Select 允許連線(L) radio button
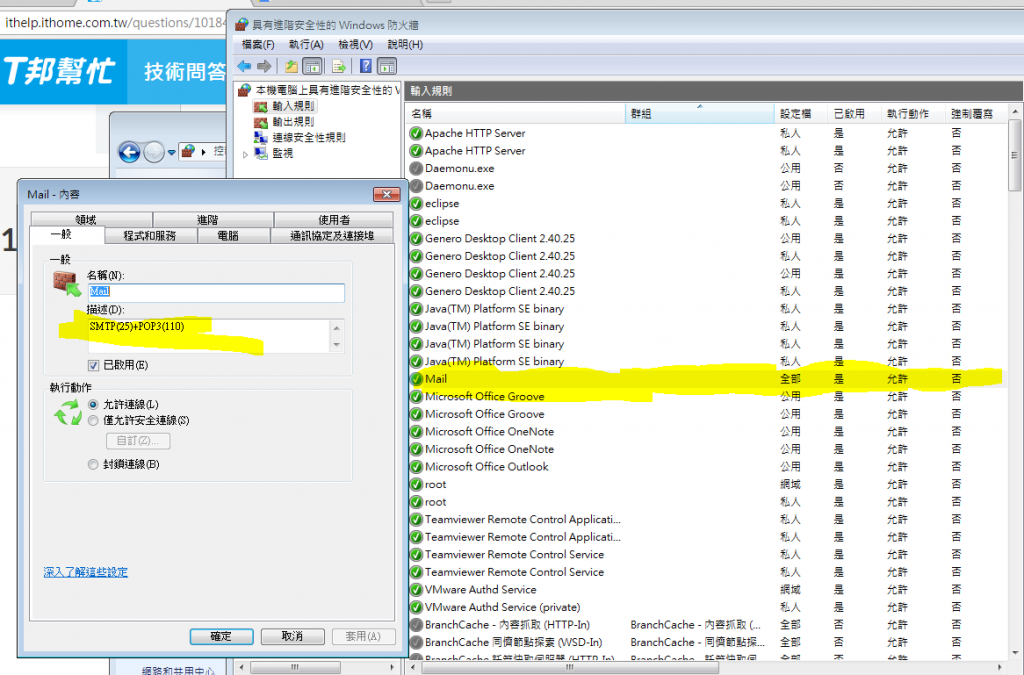The width and height of the screenshot is (1024, 675). click(93, 405)
